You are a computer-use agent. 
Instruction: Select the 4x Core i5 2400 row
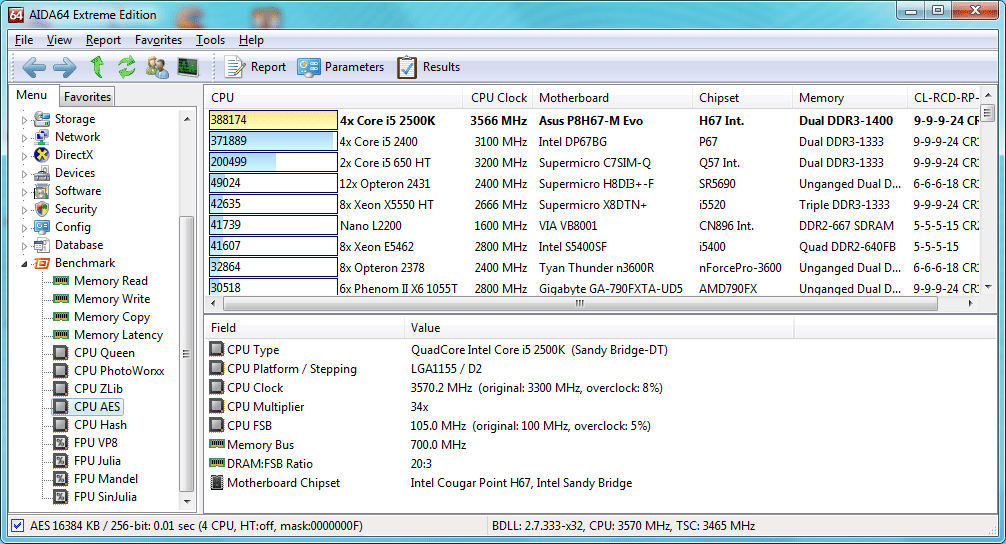tap(593, 142)
